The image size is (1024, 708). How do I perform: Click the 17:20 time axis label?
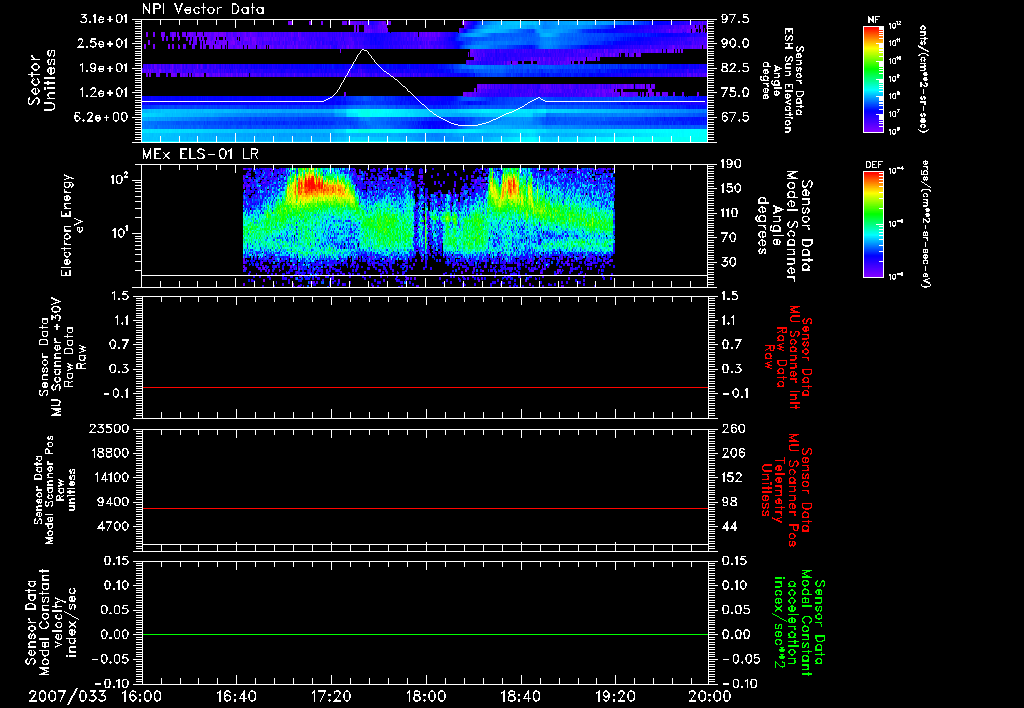point(331,696)
